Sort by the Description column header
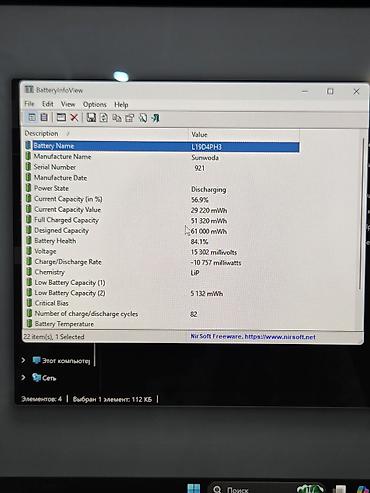Viewport: 370px width, 493px height. [x=105, y=133]
